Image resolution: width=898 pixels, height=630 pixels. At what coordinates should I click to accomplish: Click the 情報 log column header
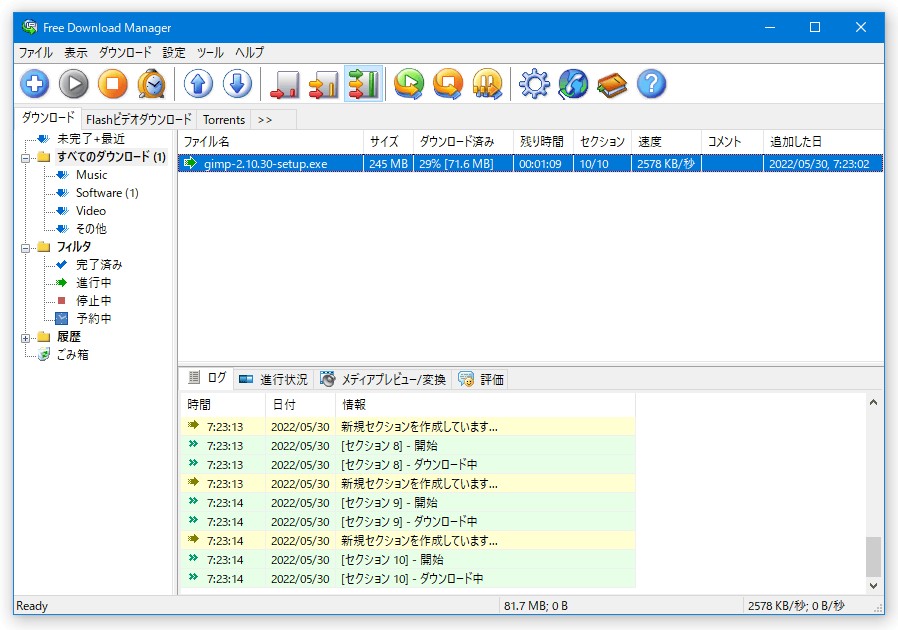[x=485, y=404]
